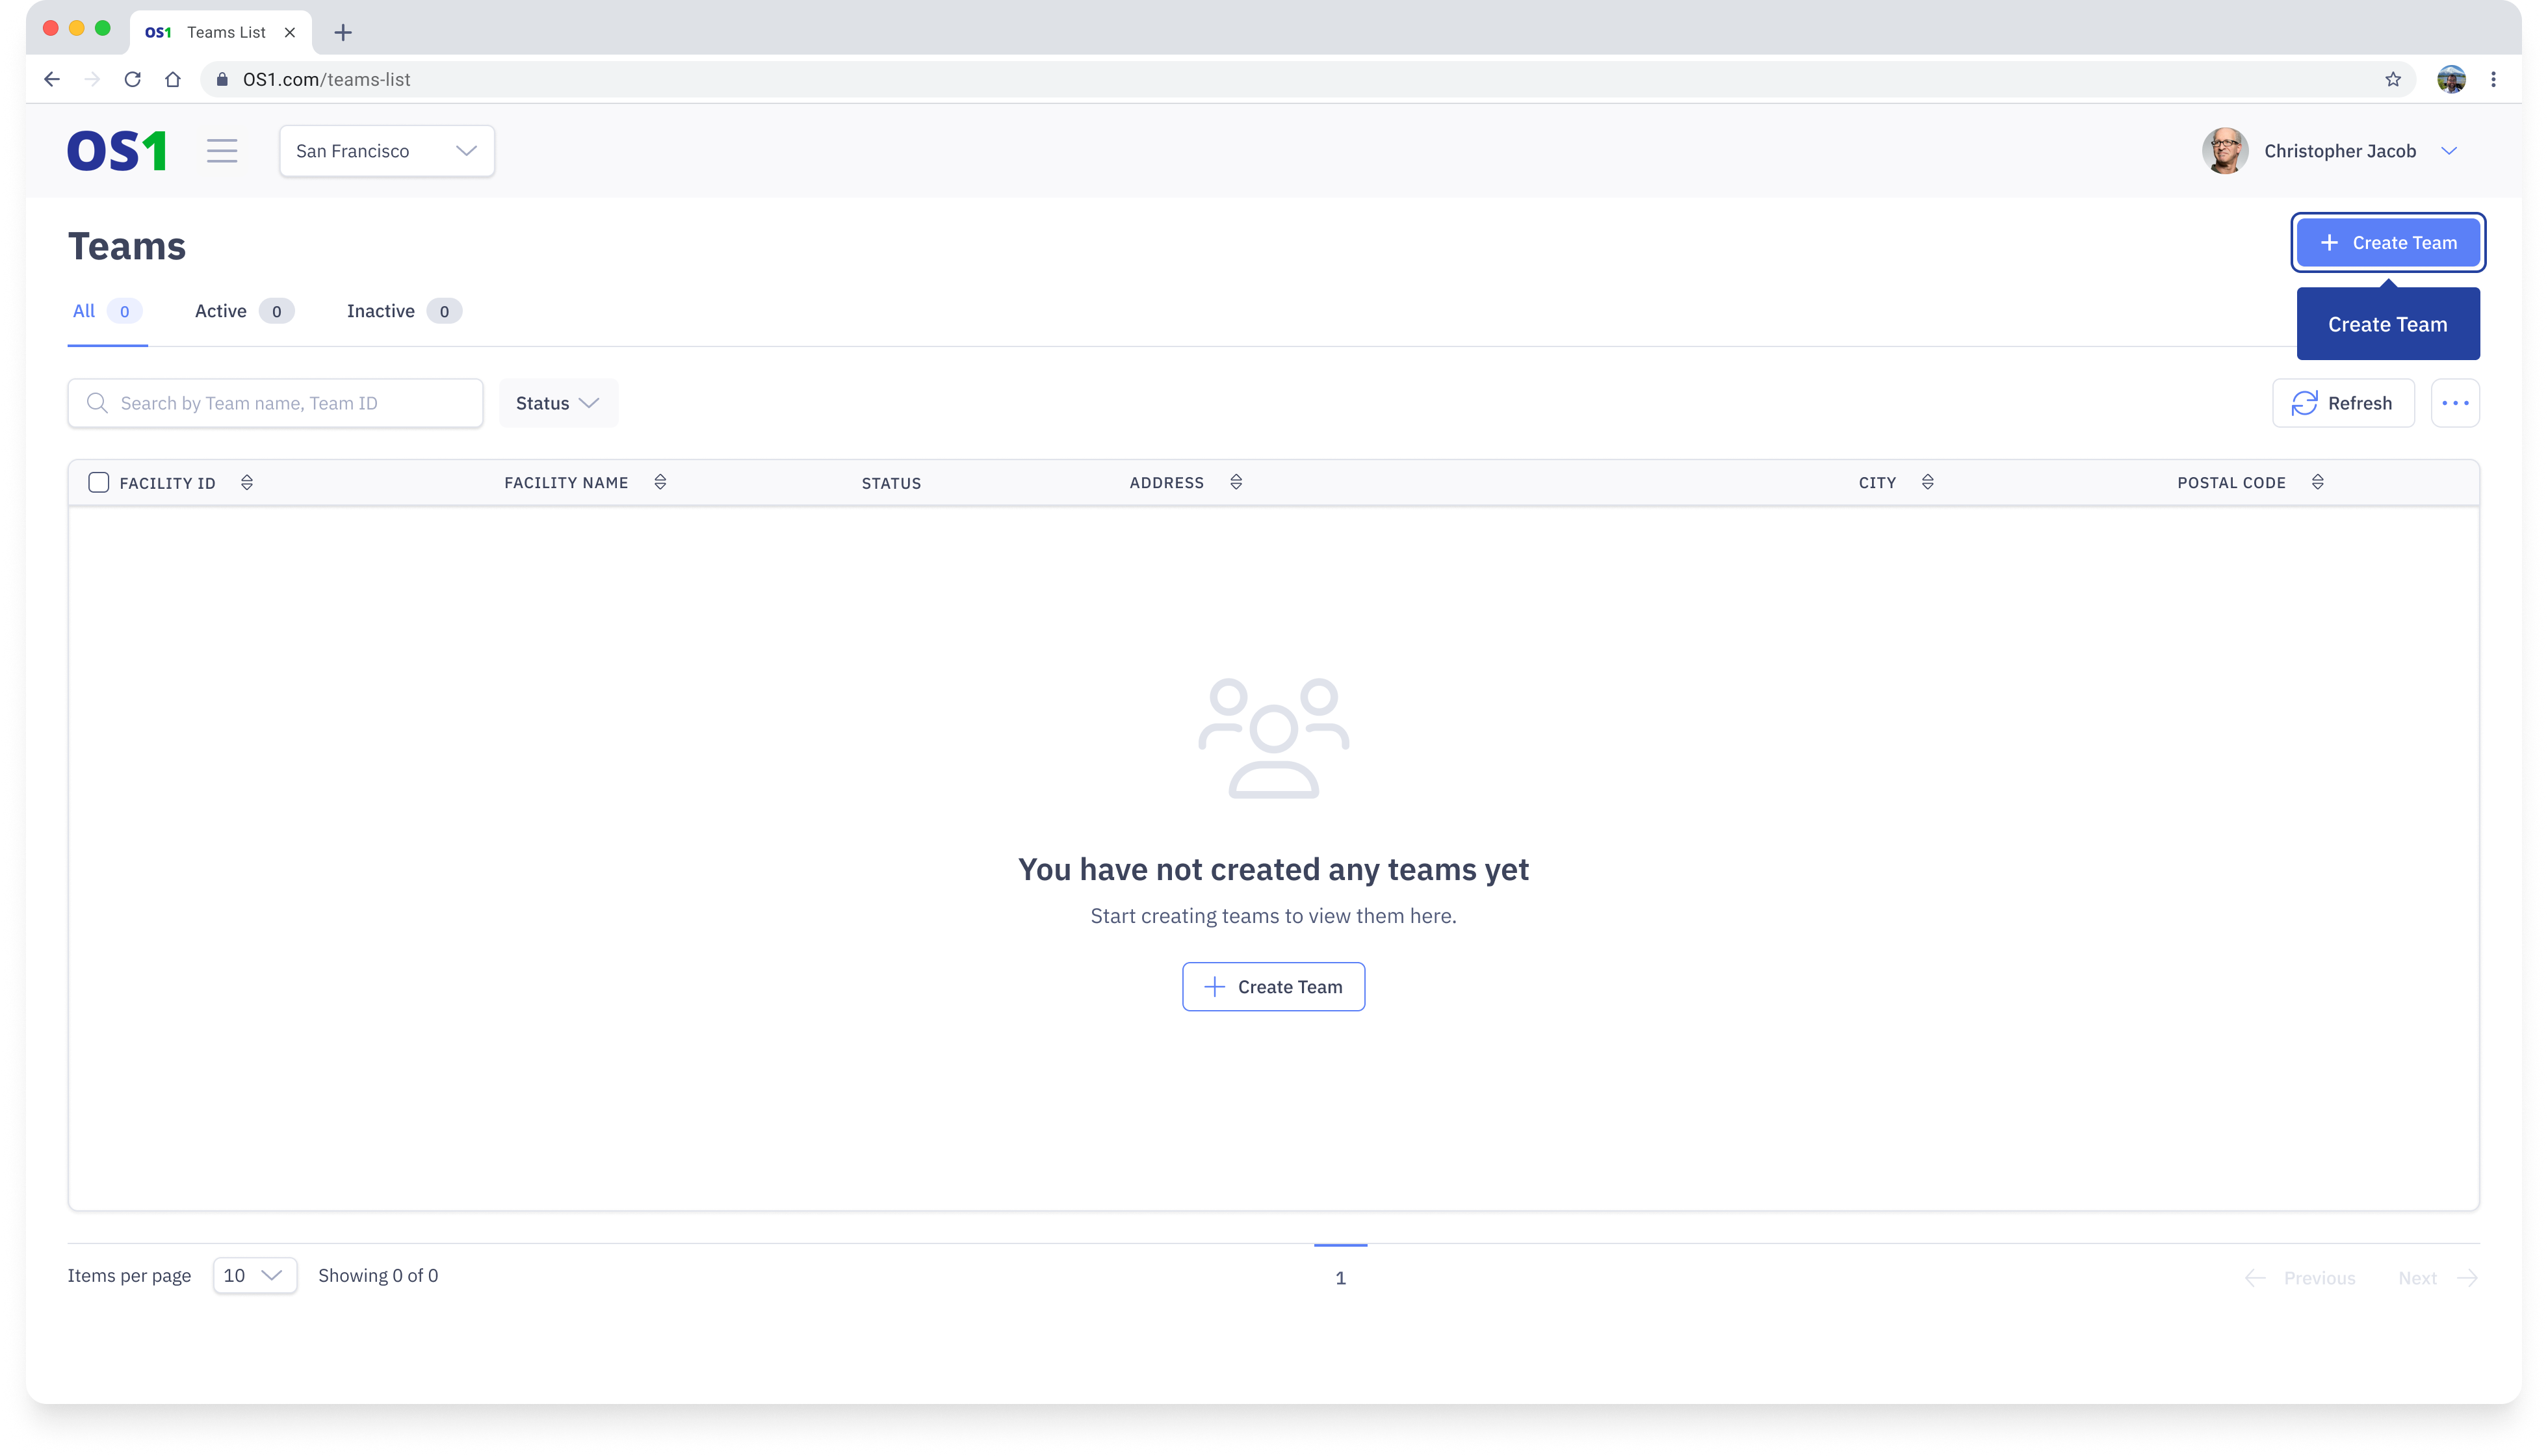
Task: Change items per page dropdown
Action: (254, 1275)
